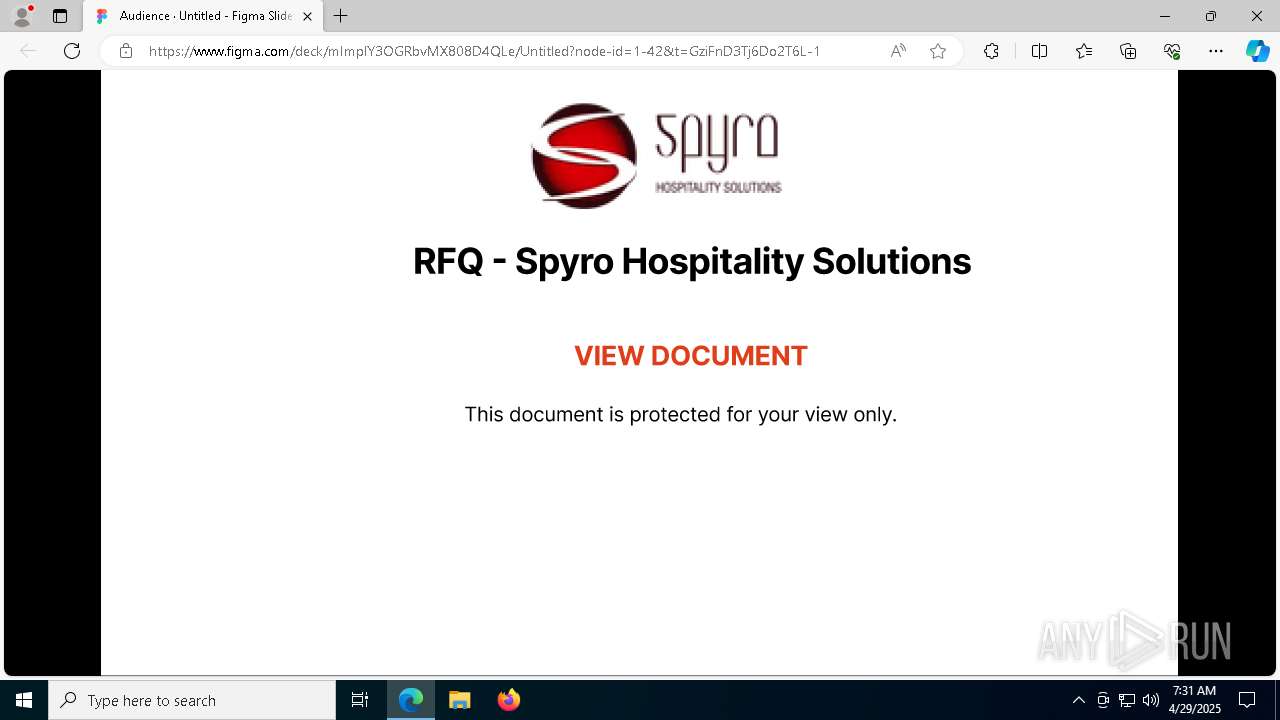The width and height of the screenshot is (1280, 720).
Task: Activate Read aloud icon
Action: 898,51
